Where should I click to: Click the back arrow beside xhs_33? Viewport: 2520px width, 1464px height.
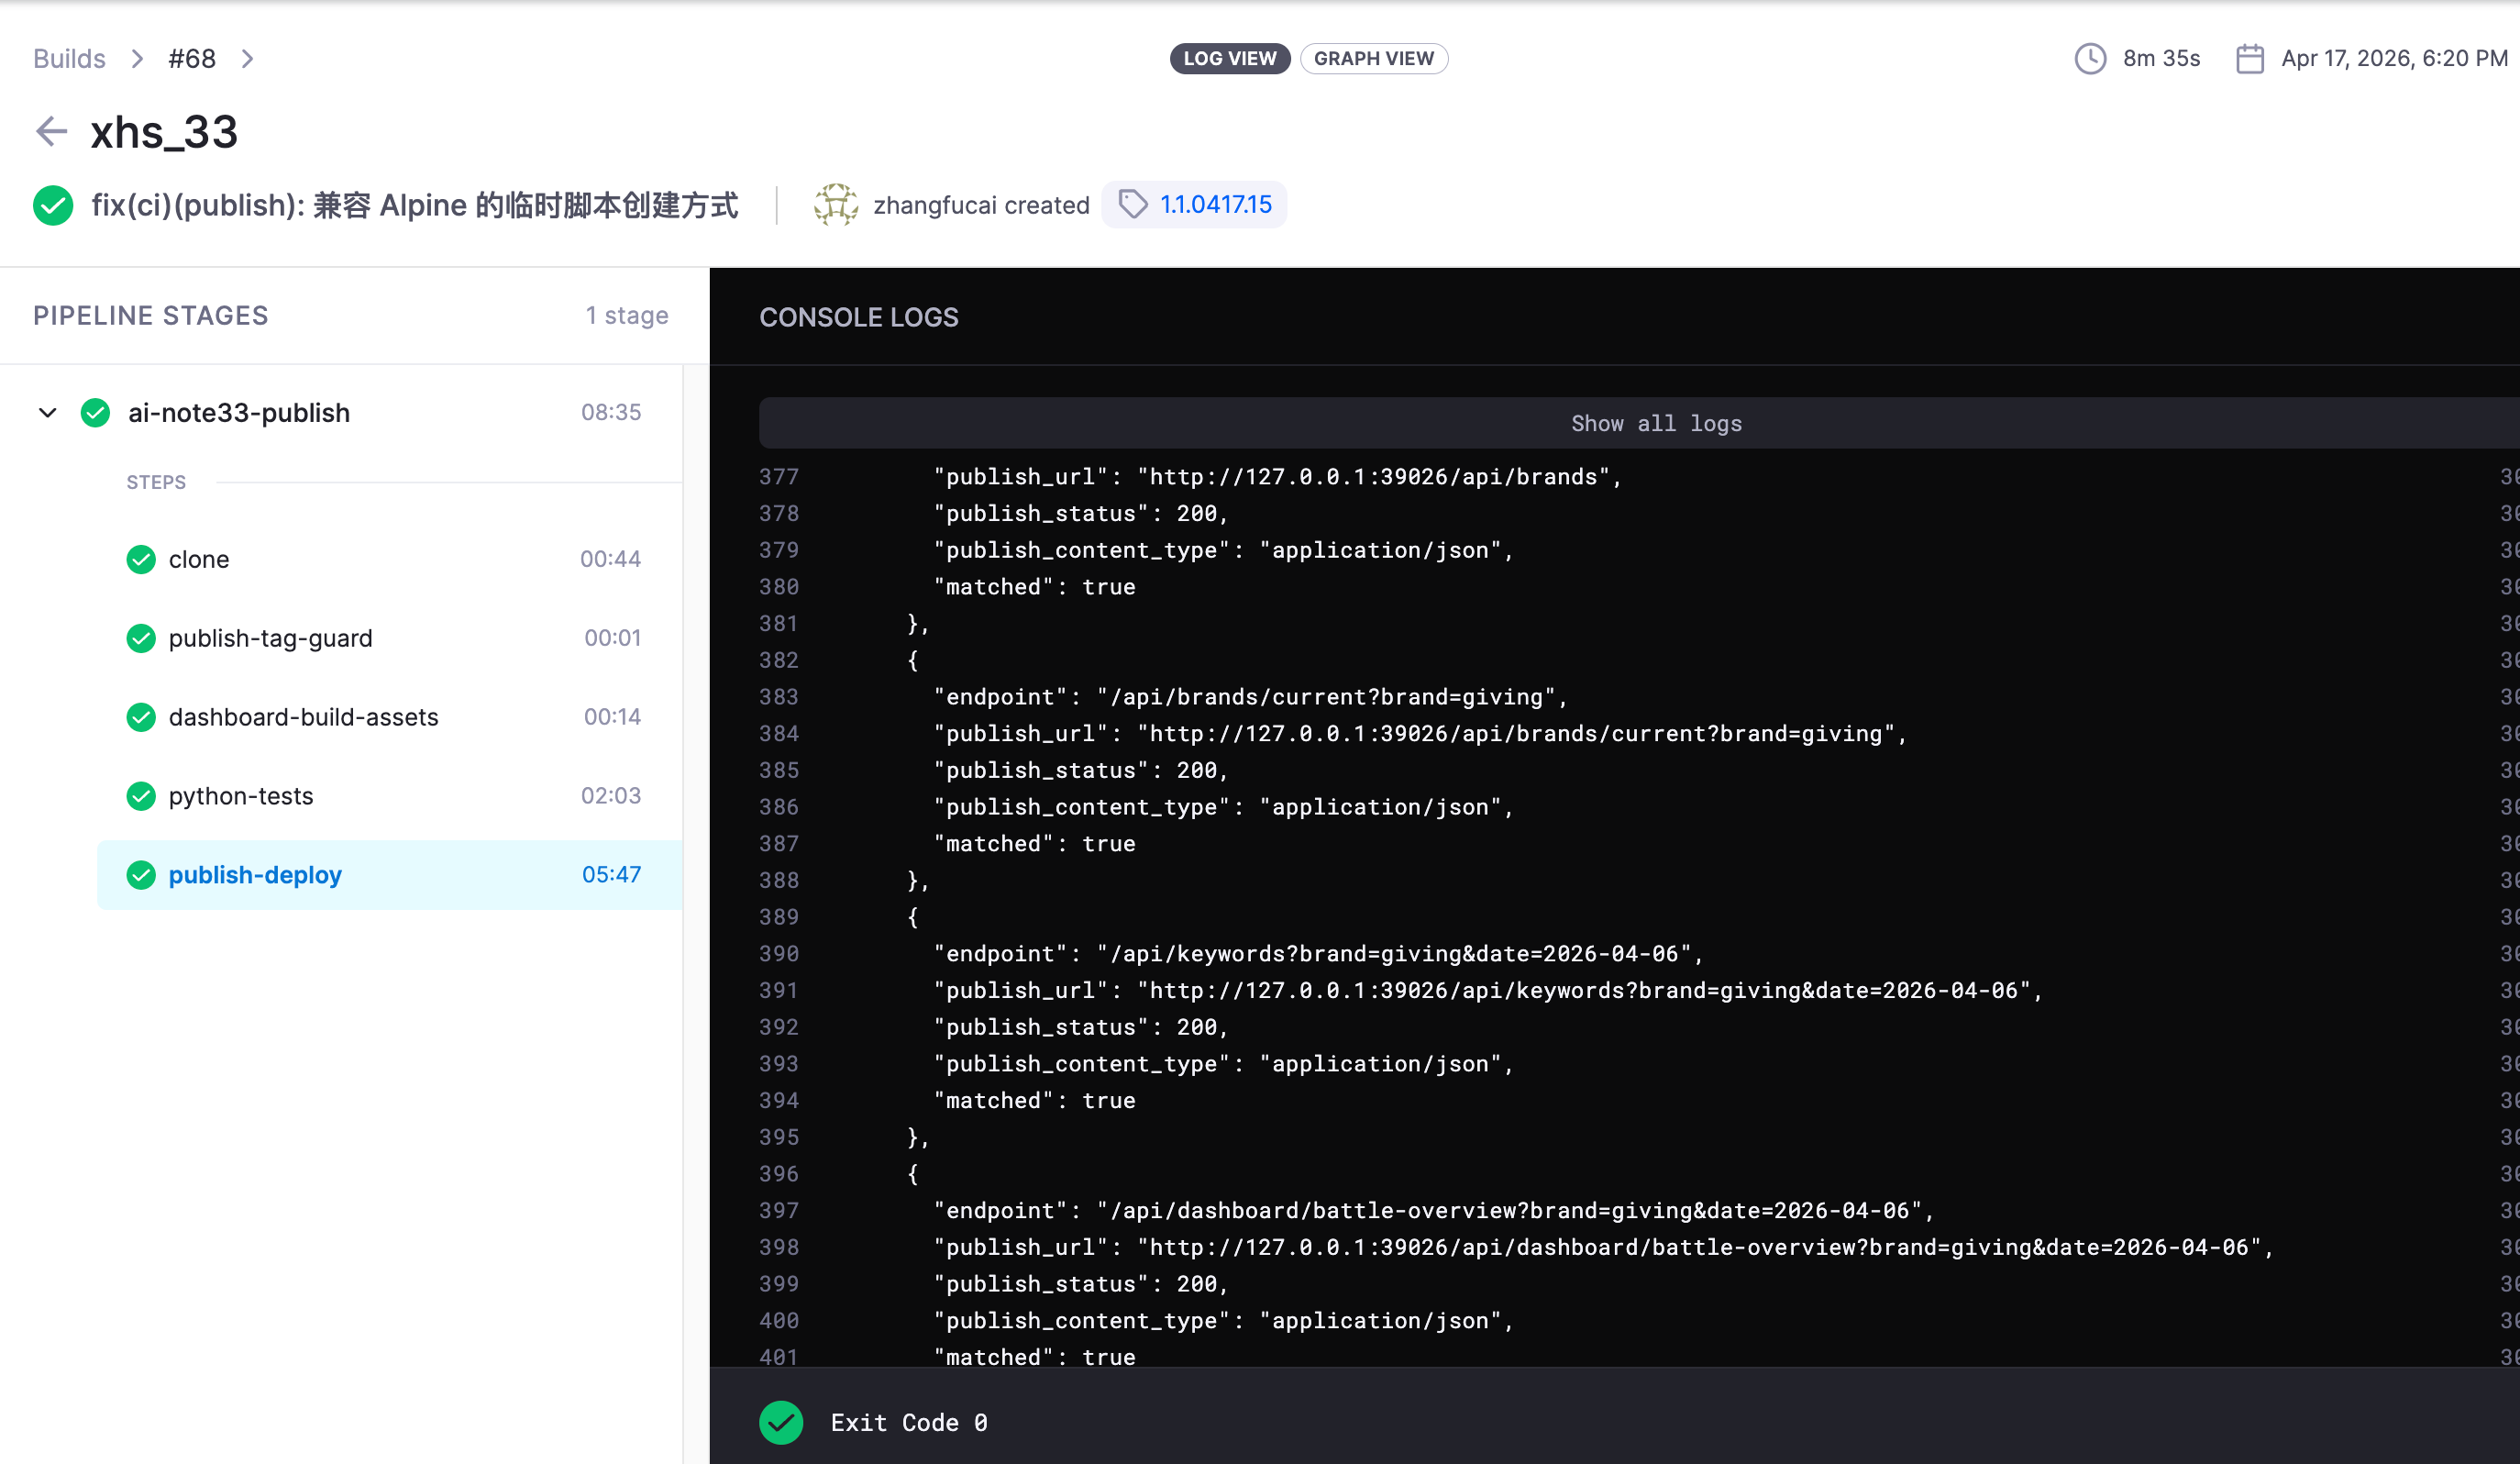click(51, 131)
